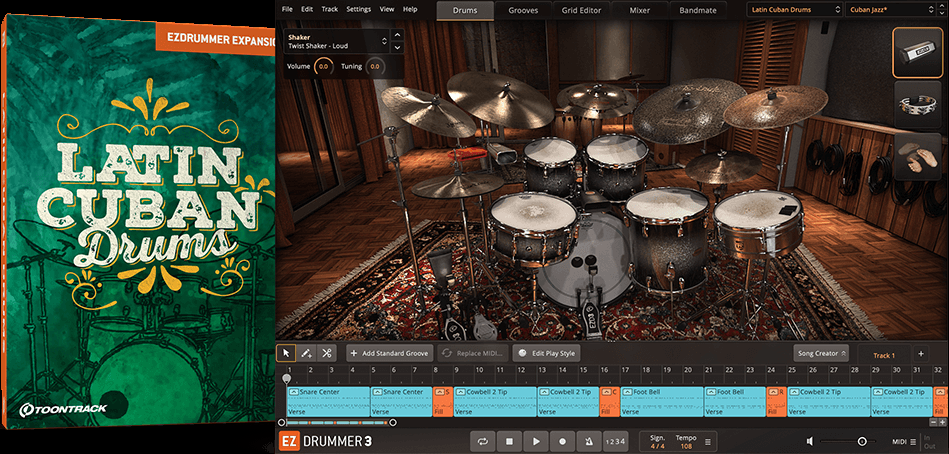Select the pencil draw tool
949x454 pixels.
307,353
